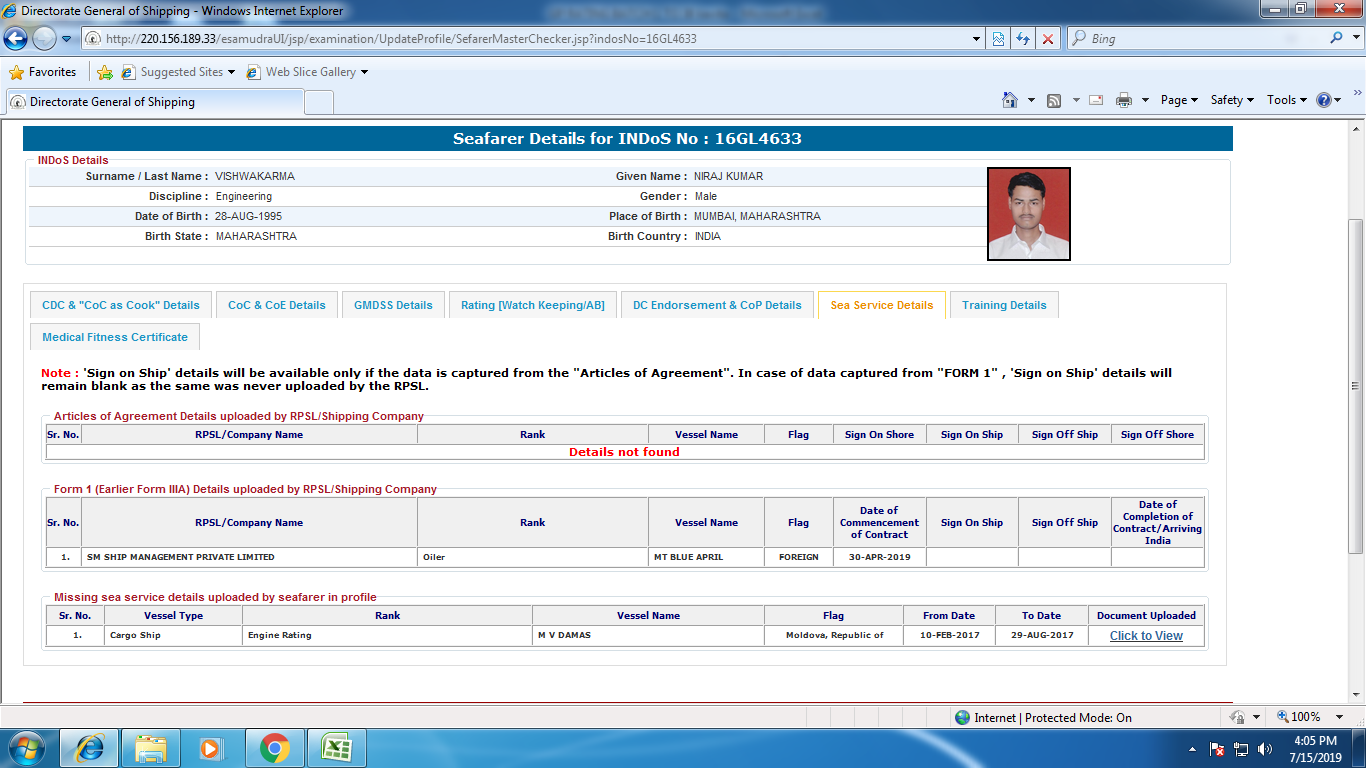The height and width of the screenshot is (768, 1366).
Task: Expand the Page dropdown menu
Action: 1179,100
